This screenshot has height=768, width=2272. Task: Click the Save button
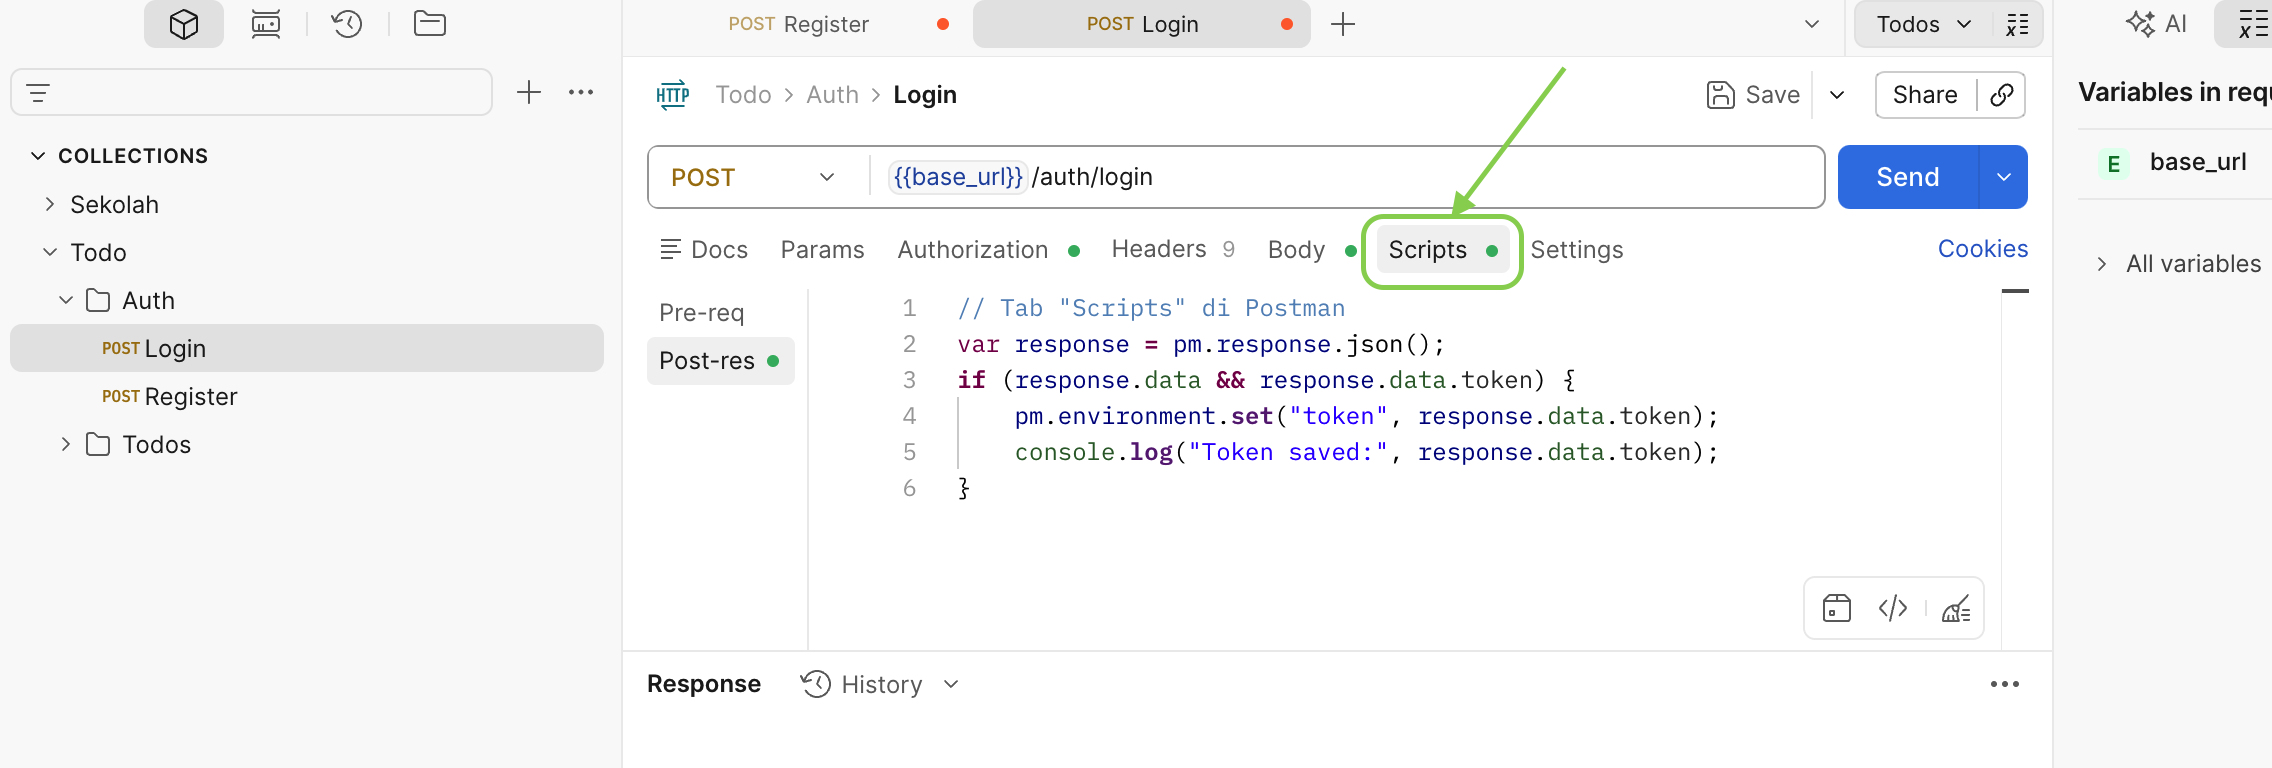tap(1754, 95)
